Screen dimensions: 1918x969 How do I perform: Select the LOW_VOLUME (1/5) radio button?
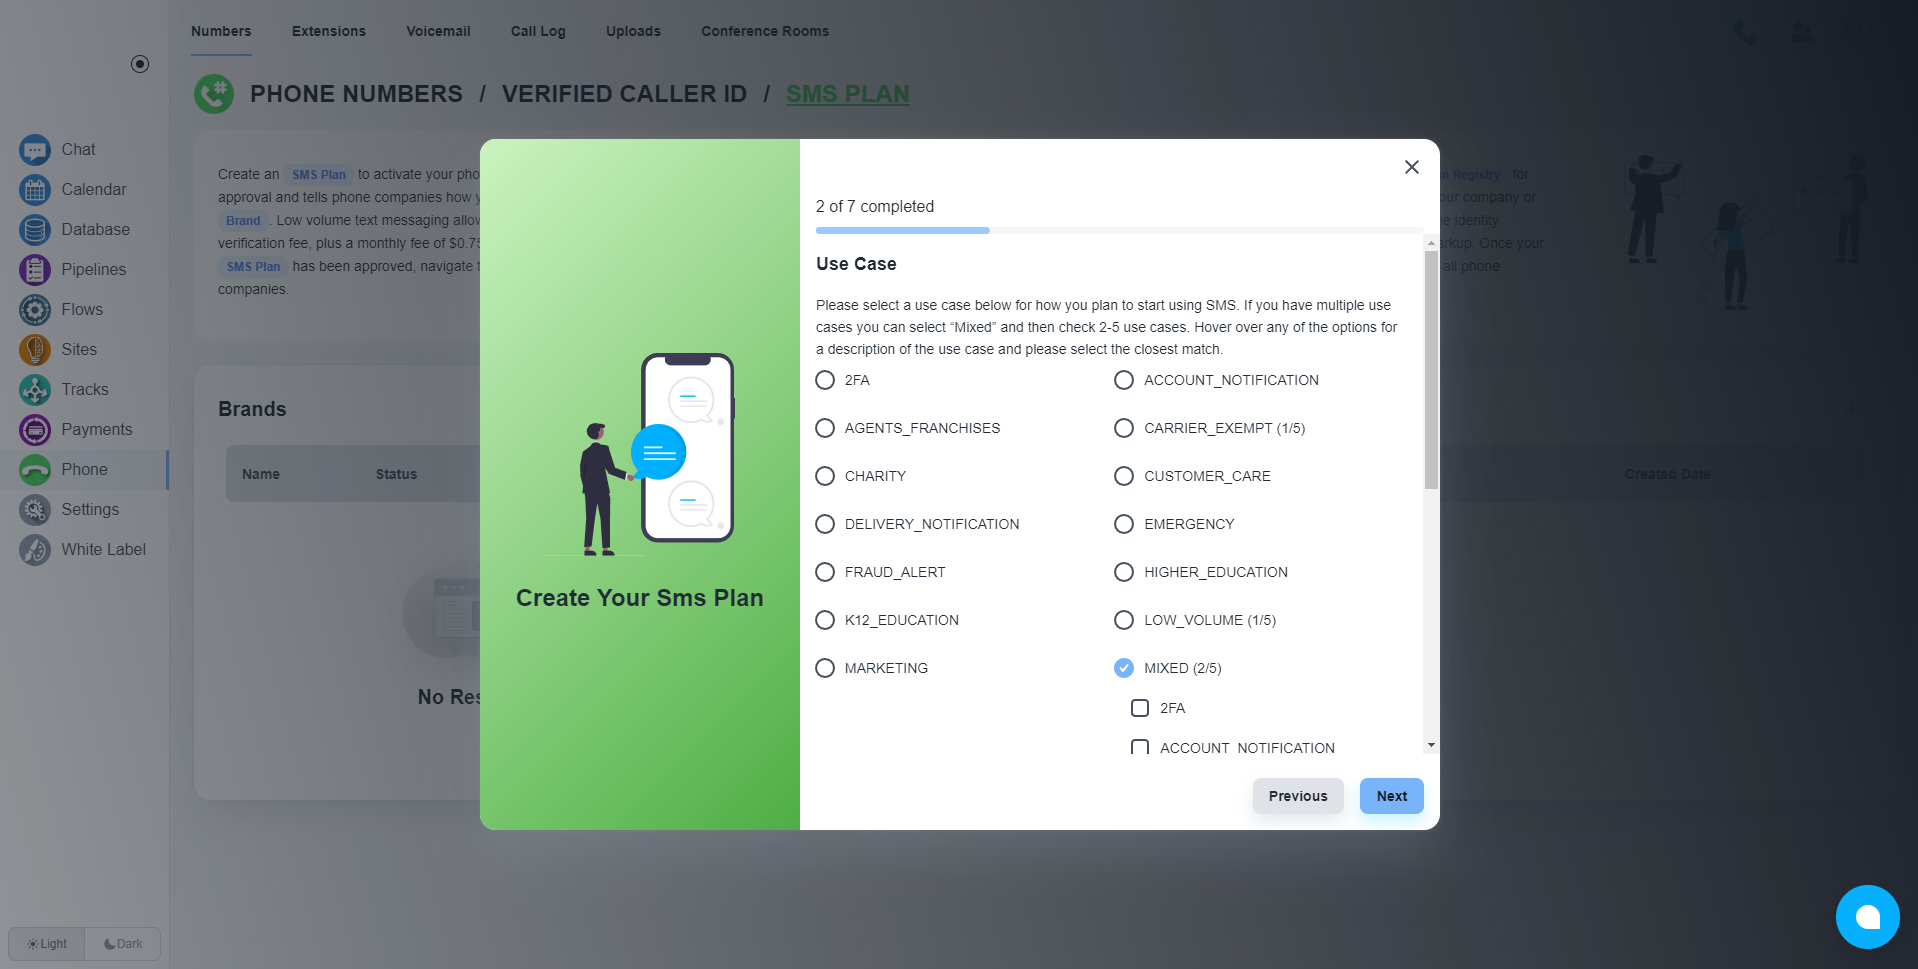pyautogui.click(x=1124, y=620)
